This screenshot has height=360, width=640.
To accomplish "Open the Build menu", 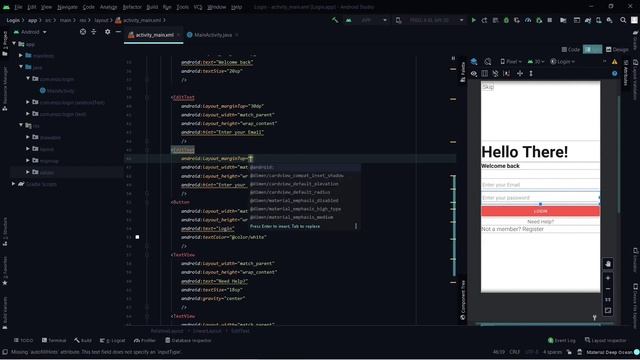I will [x=152, y=7].
